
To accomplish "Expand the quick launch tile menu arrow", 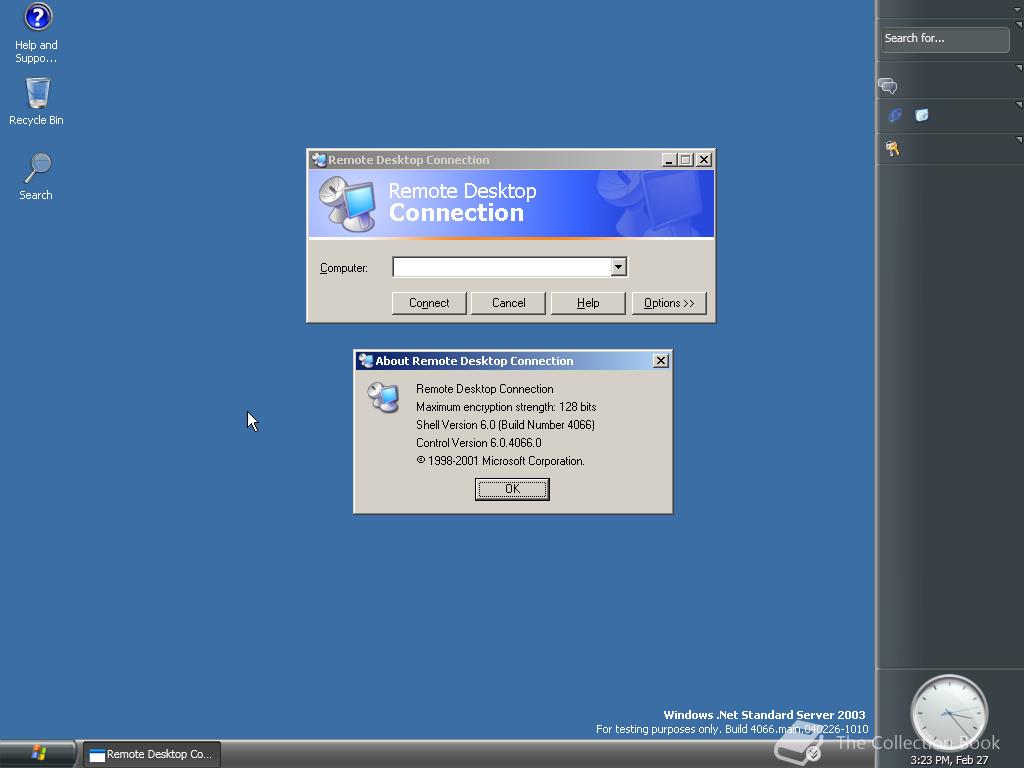I will click(1019, 104).
